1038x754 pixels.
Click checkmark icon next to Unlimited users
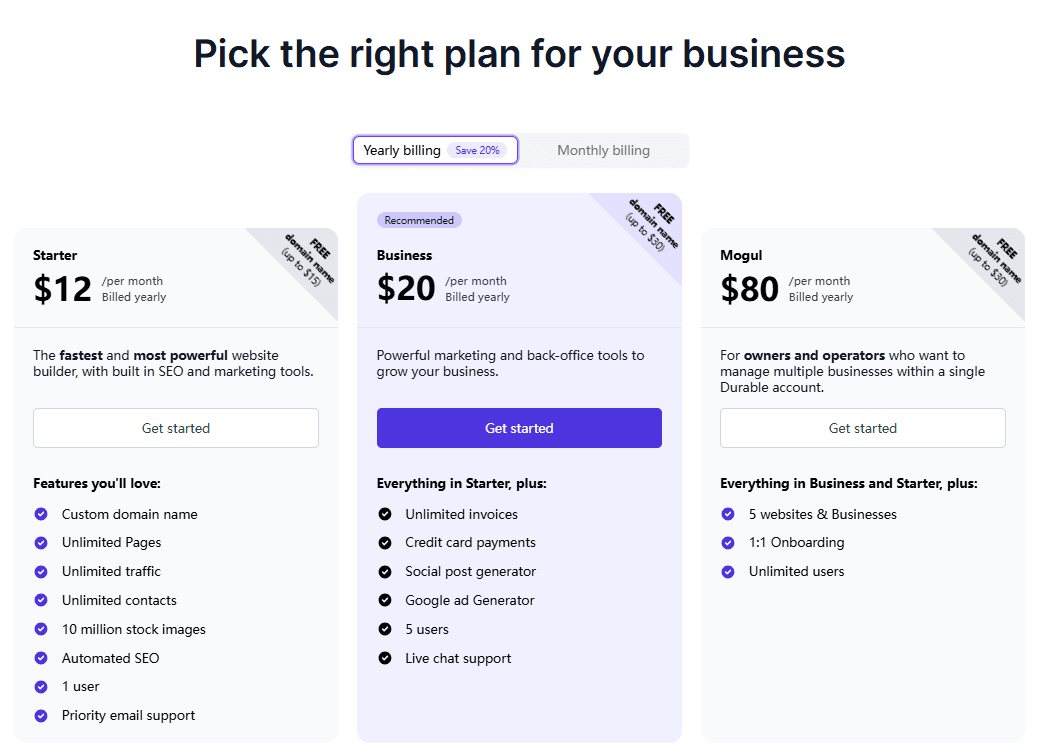point(728,572)
